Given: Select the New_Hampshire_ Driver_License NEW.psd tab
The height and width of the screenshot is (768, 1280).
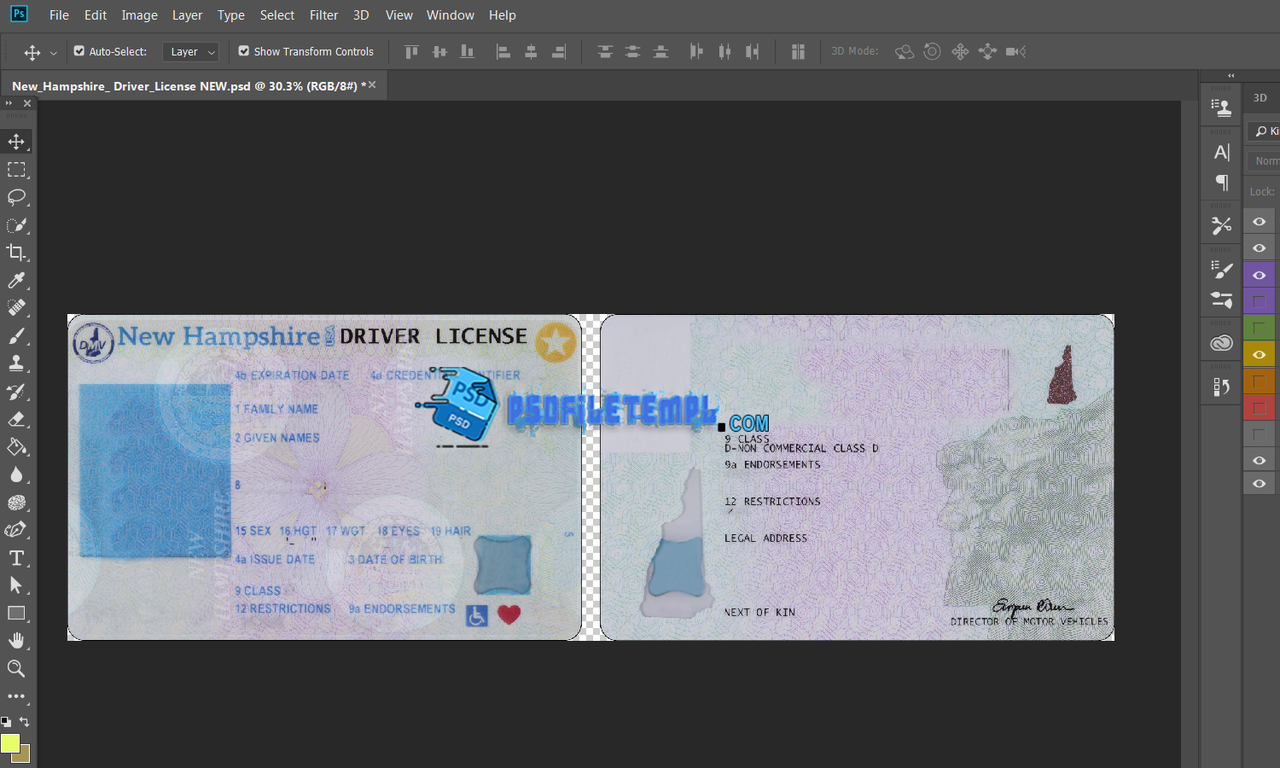Looking at the screenshot, I should [x=187, y=86].
